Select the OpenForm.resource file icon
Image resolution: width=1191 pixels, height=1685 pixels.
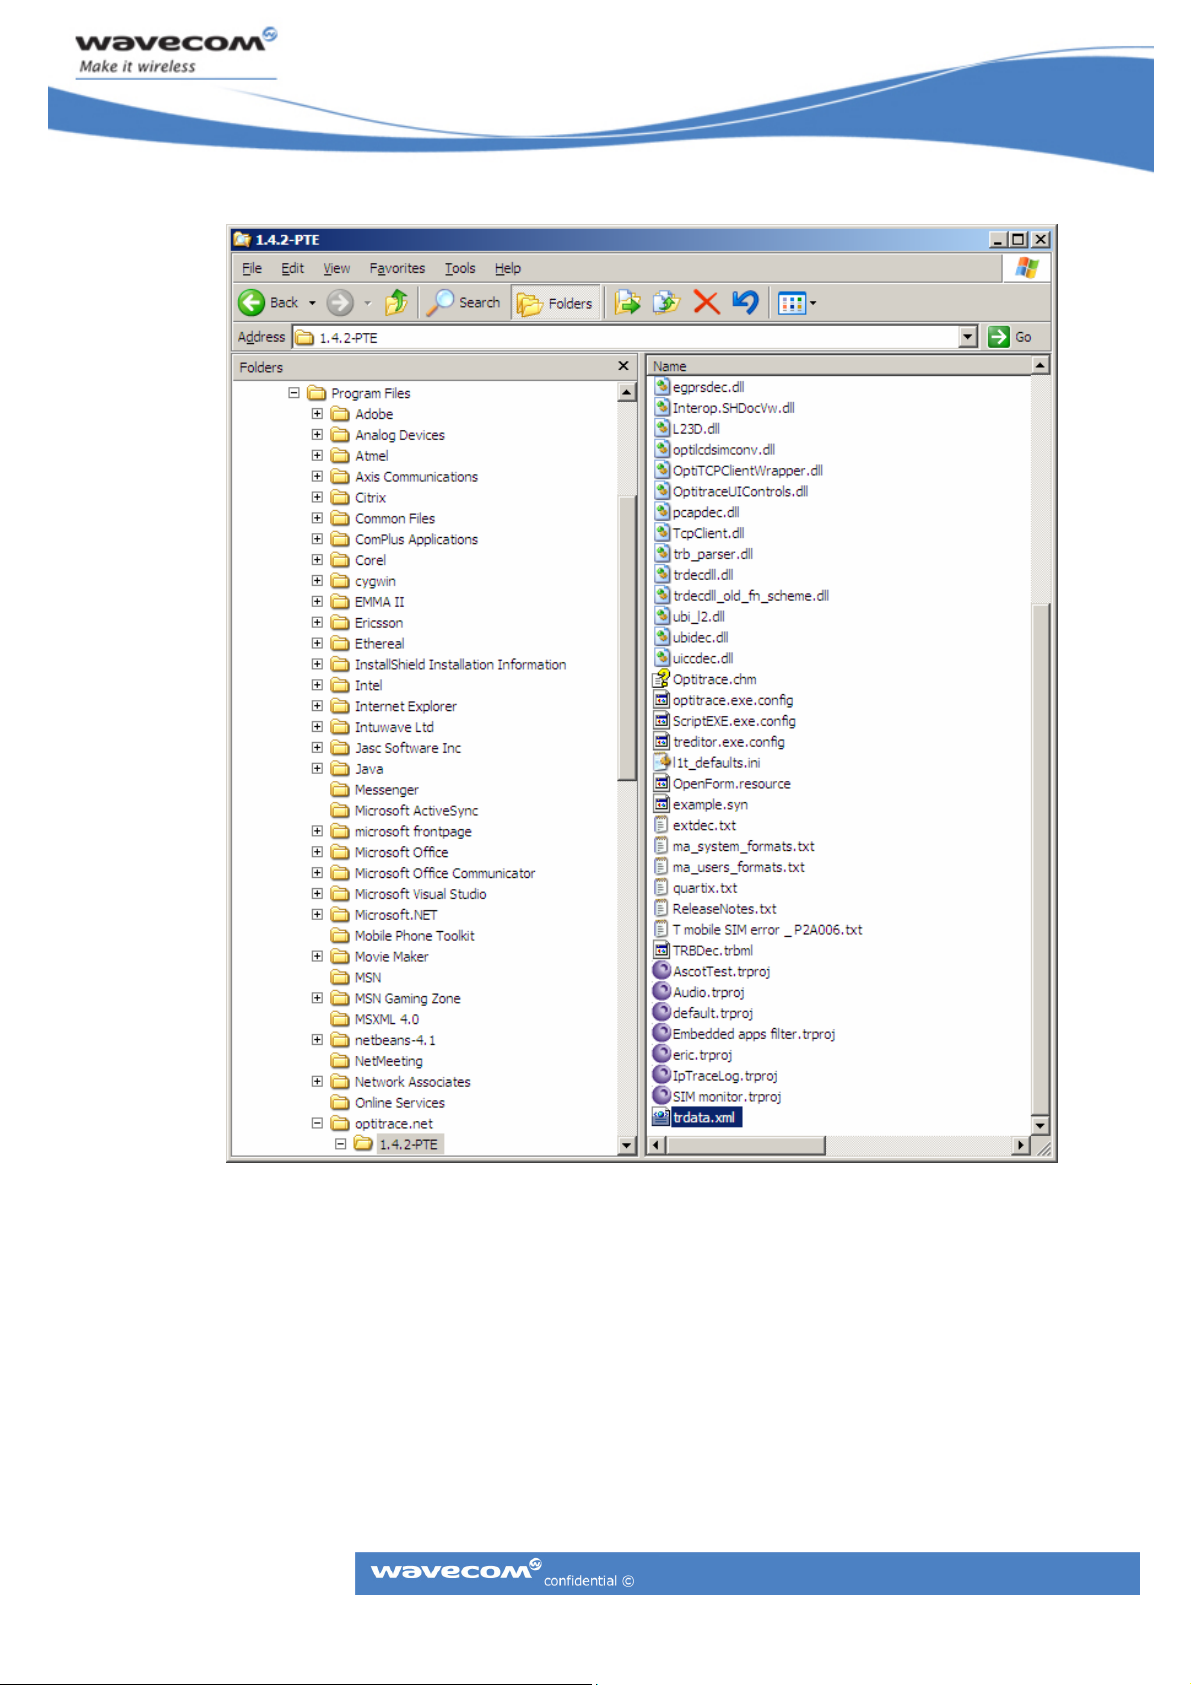pos(661,783)
